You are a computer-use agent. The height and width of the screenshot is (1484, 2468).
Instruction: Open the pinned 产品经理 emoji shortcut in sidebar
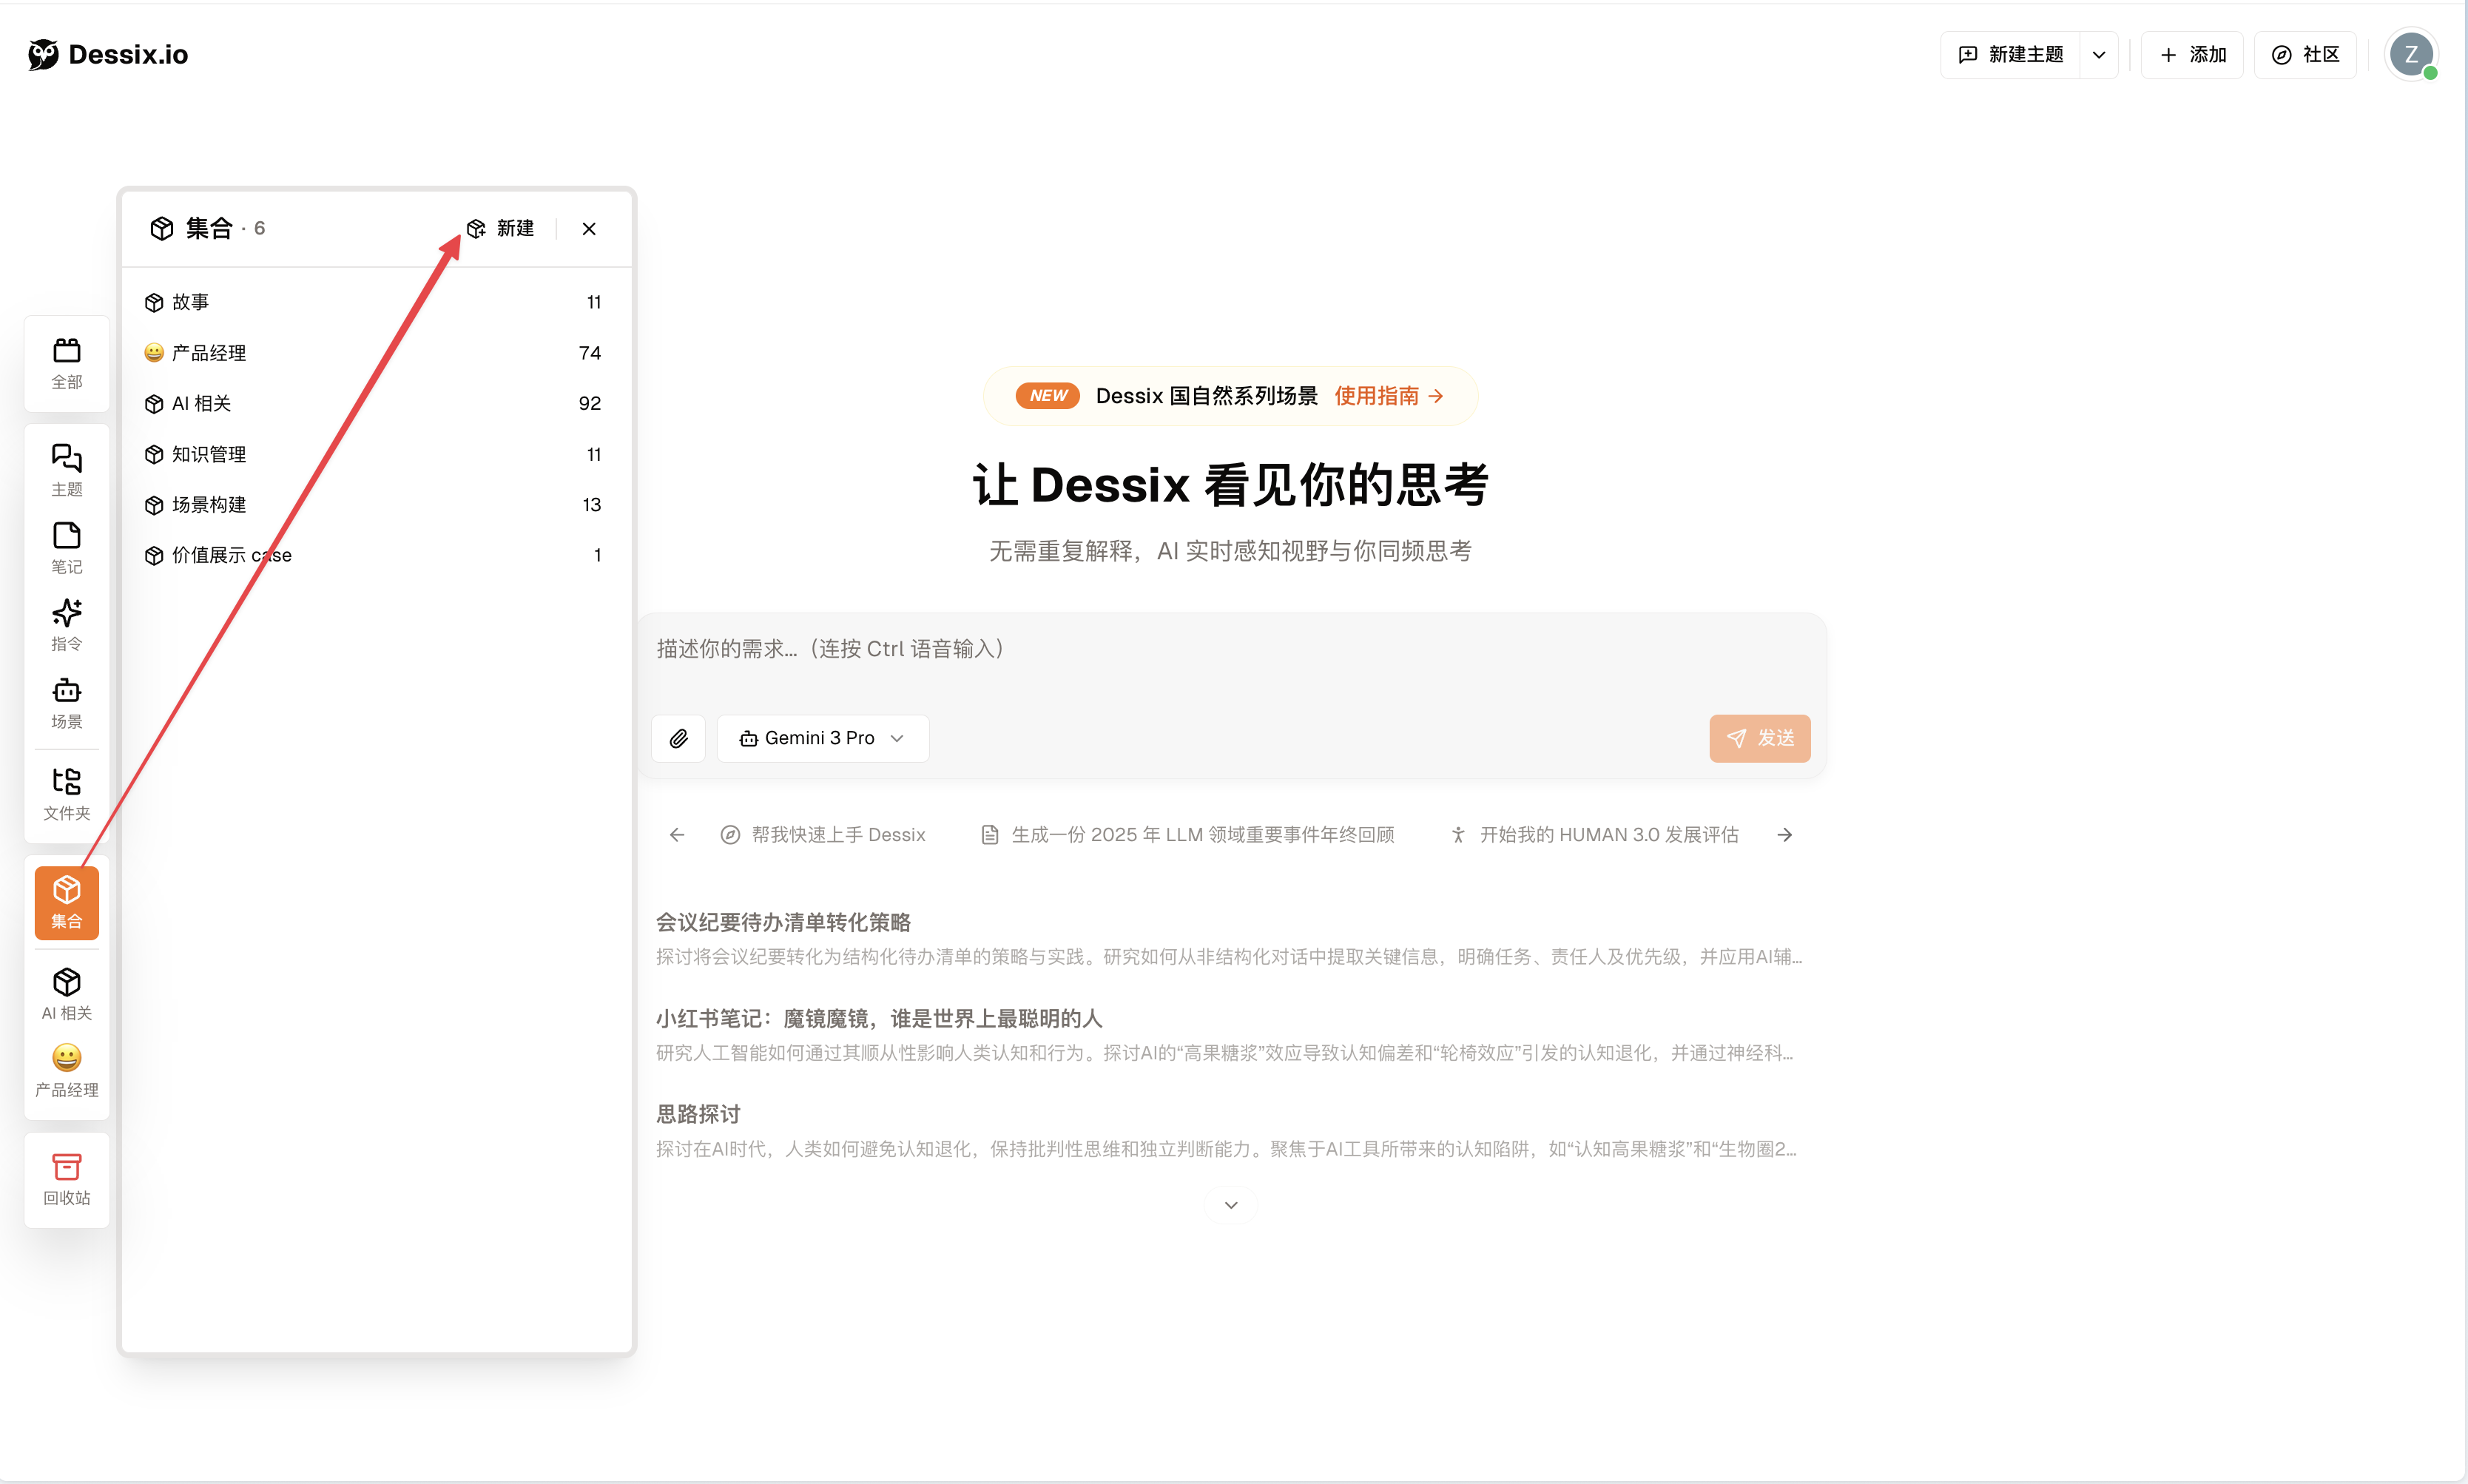[x=66, y=1069]
